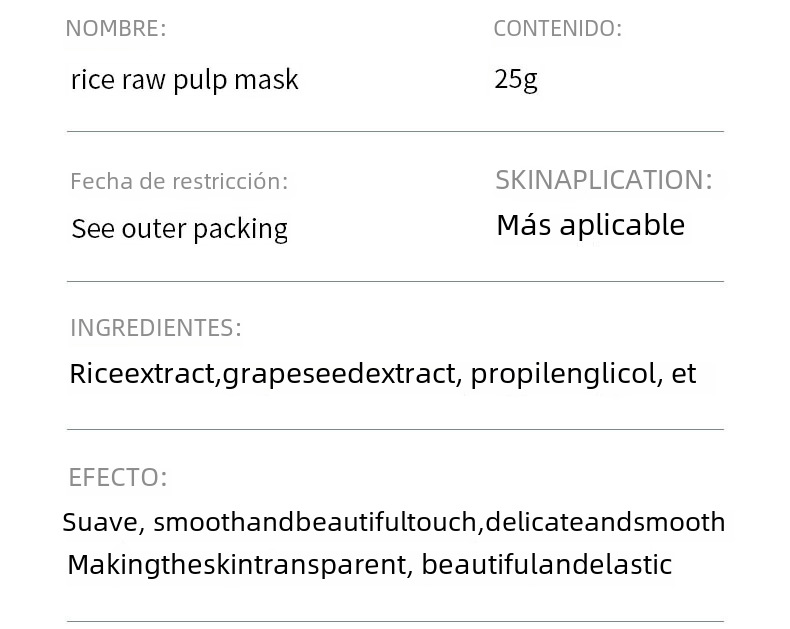Image resolution: width=790 pixels, height=629 pixels.
Task: Select the 'beautifulandelastic' text
Action: pos(546,565)
